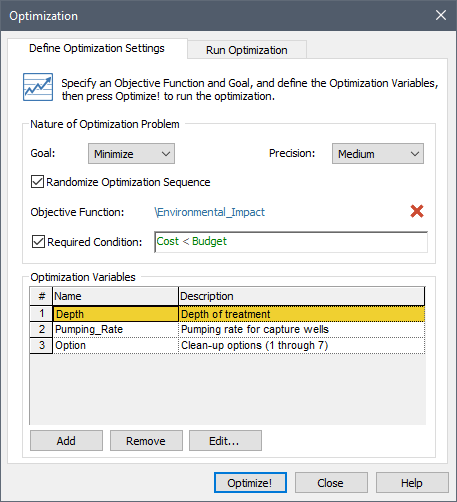Click the Add variable button

coord(66,441)
